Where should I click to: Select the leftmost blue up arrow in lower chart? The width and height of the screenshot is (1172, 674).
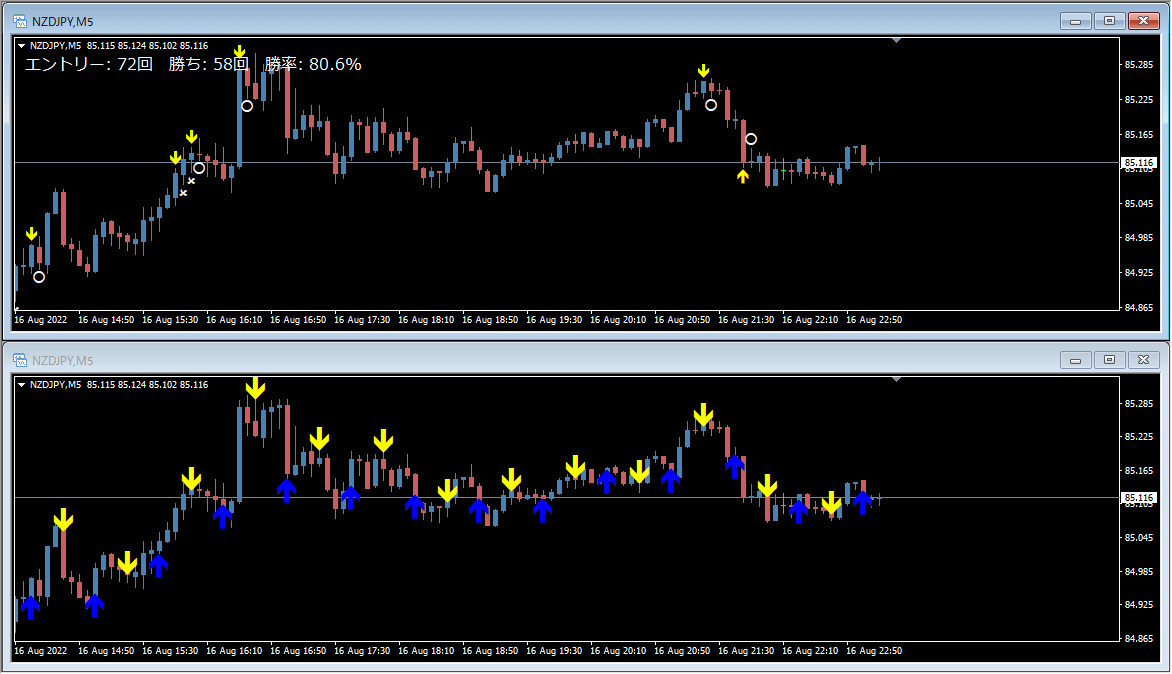click(x=30, y=606)
